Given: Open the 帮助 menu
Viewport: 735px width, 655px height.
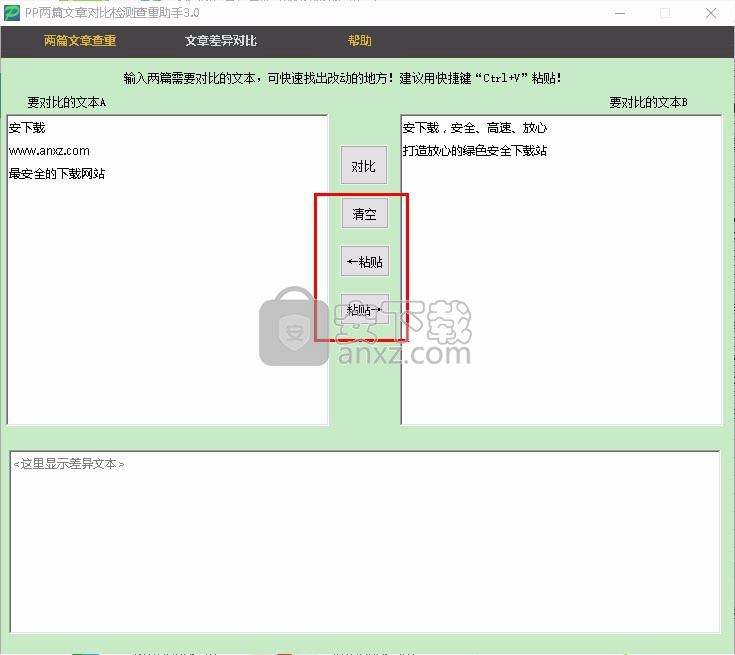Looking at the screenshot, I should point(360,41).
